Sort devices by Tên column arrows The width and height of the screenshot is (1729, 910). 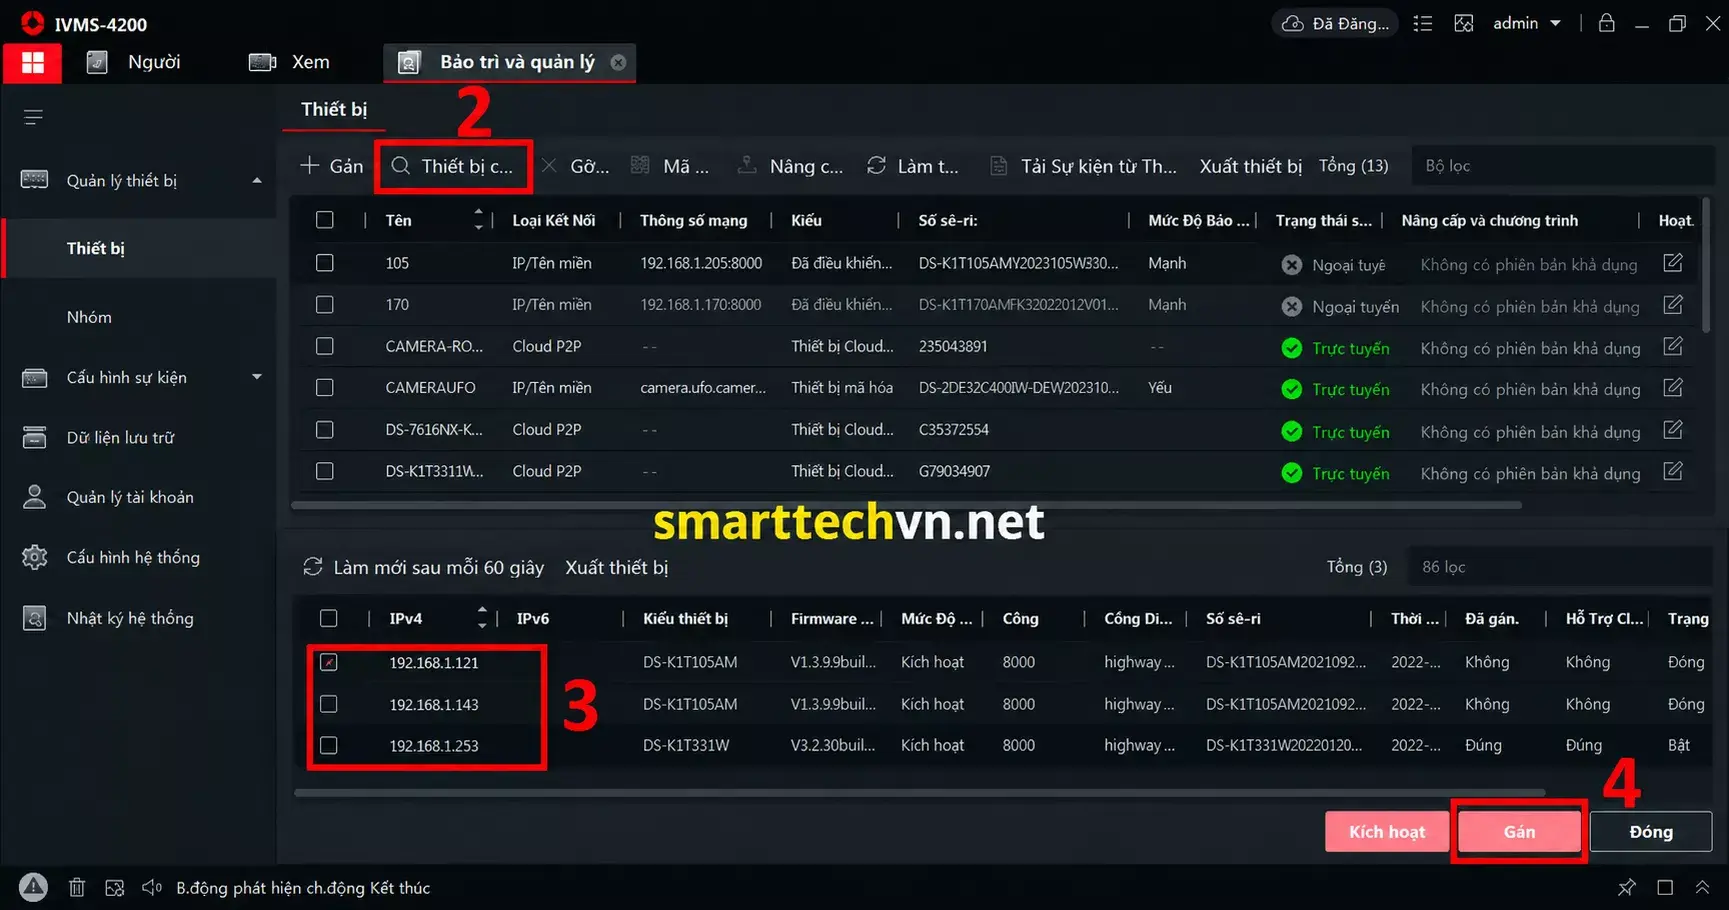tap(478, 220)
